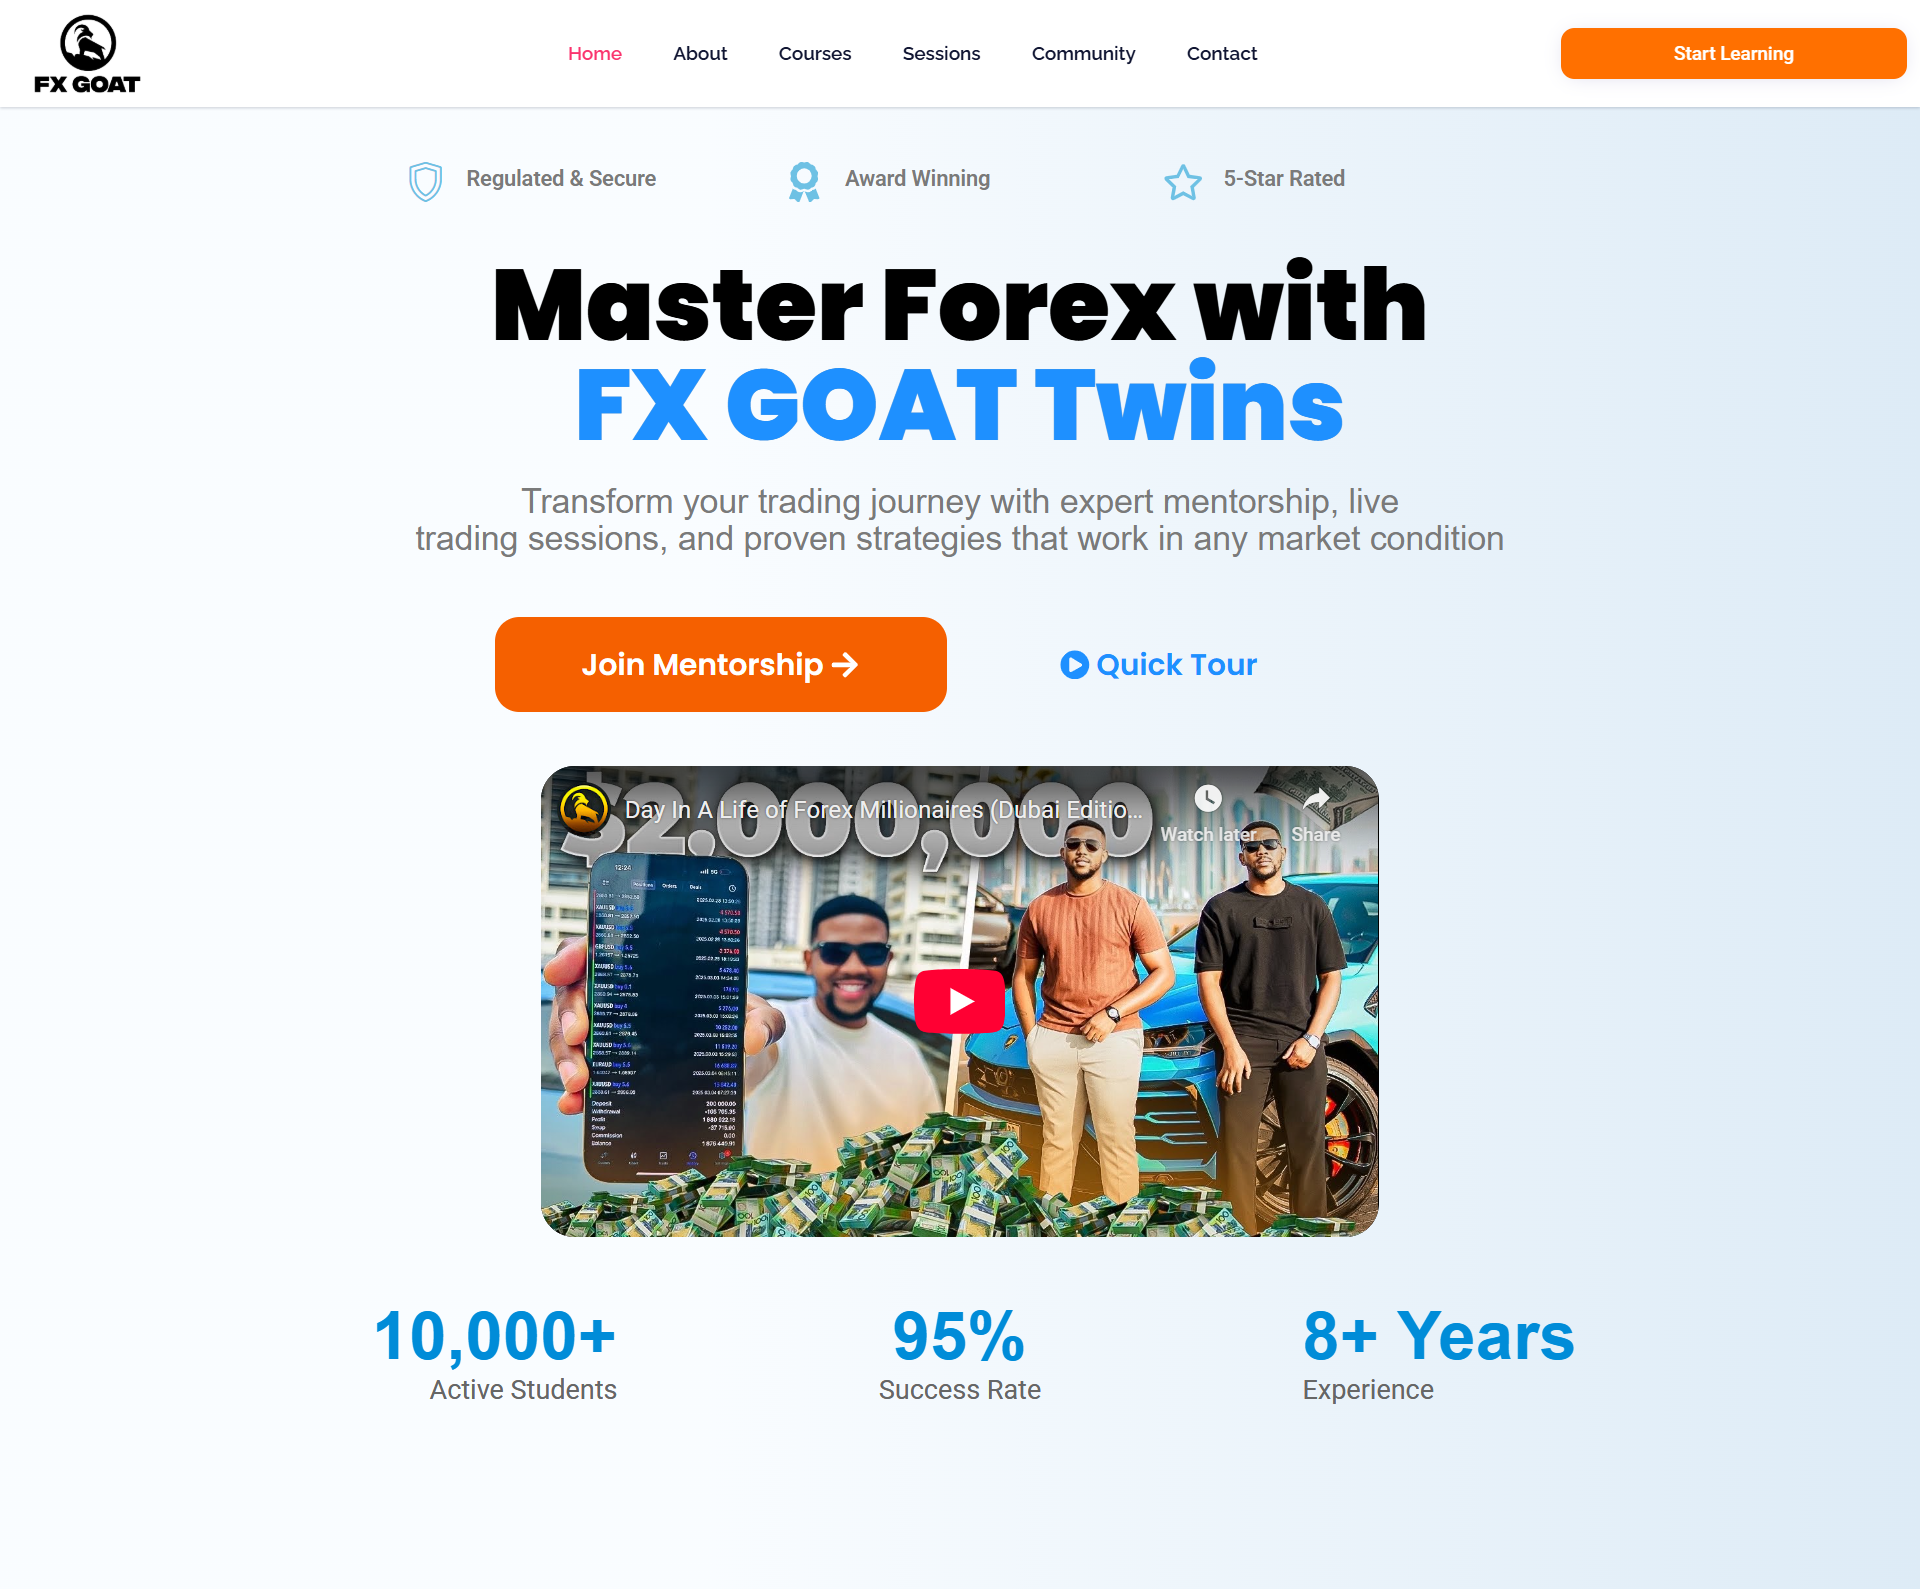The width and height of the screenshot is (1920, 1589).
Task: Click the 5-Star Rated star icon
Action: pos(1183,182)
